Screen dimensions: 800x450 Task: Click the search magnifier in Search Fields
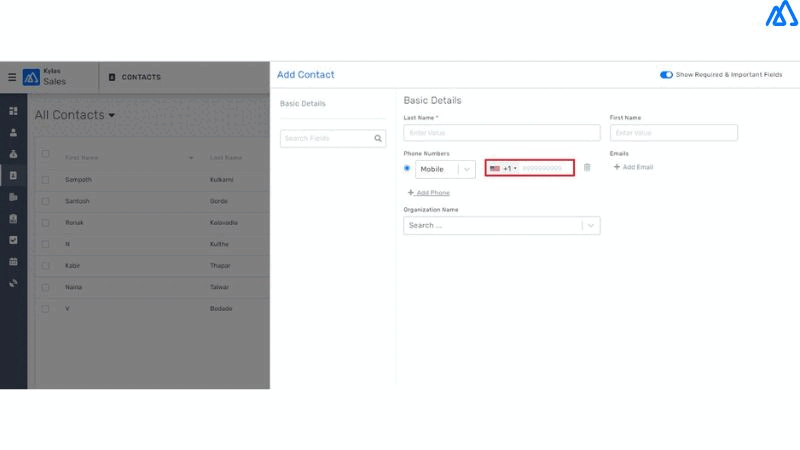[x=378, y=139]
